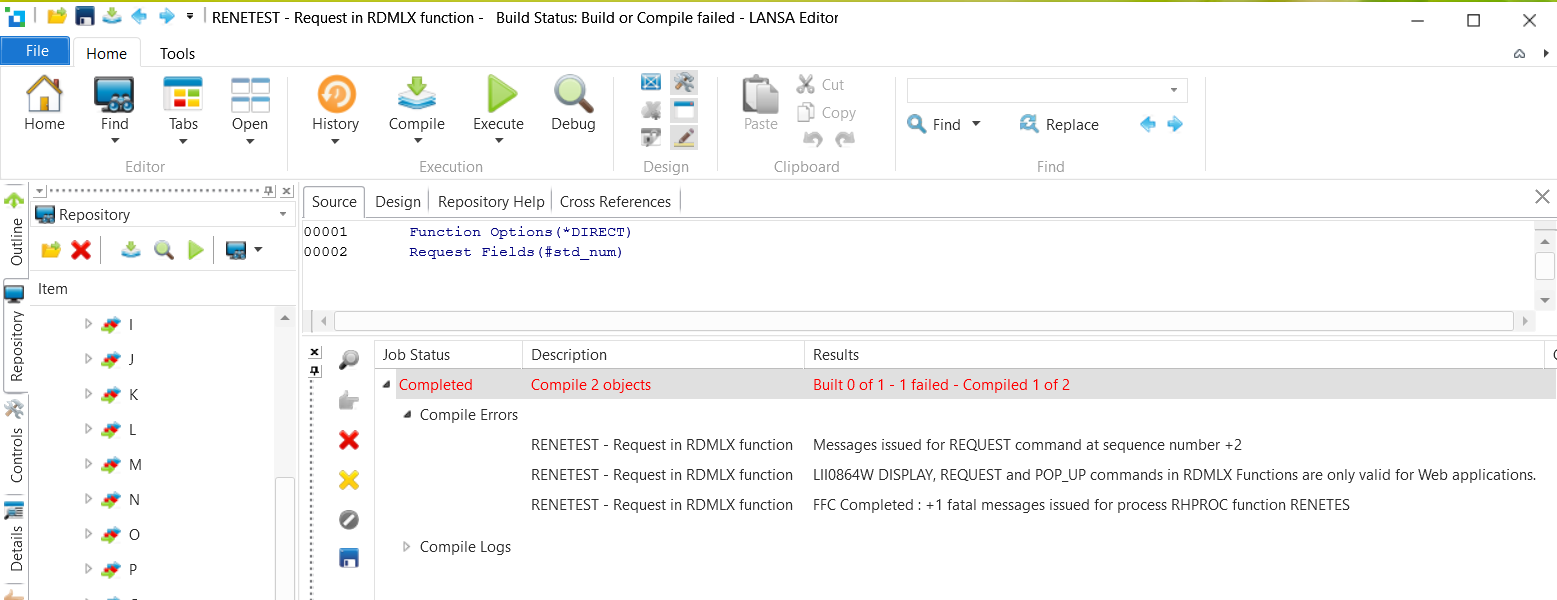Click the grey cancel circle icon in results sidebar
This screenshot has width=1557, height=600.
click(x=349, y=520)
